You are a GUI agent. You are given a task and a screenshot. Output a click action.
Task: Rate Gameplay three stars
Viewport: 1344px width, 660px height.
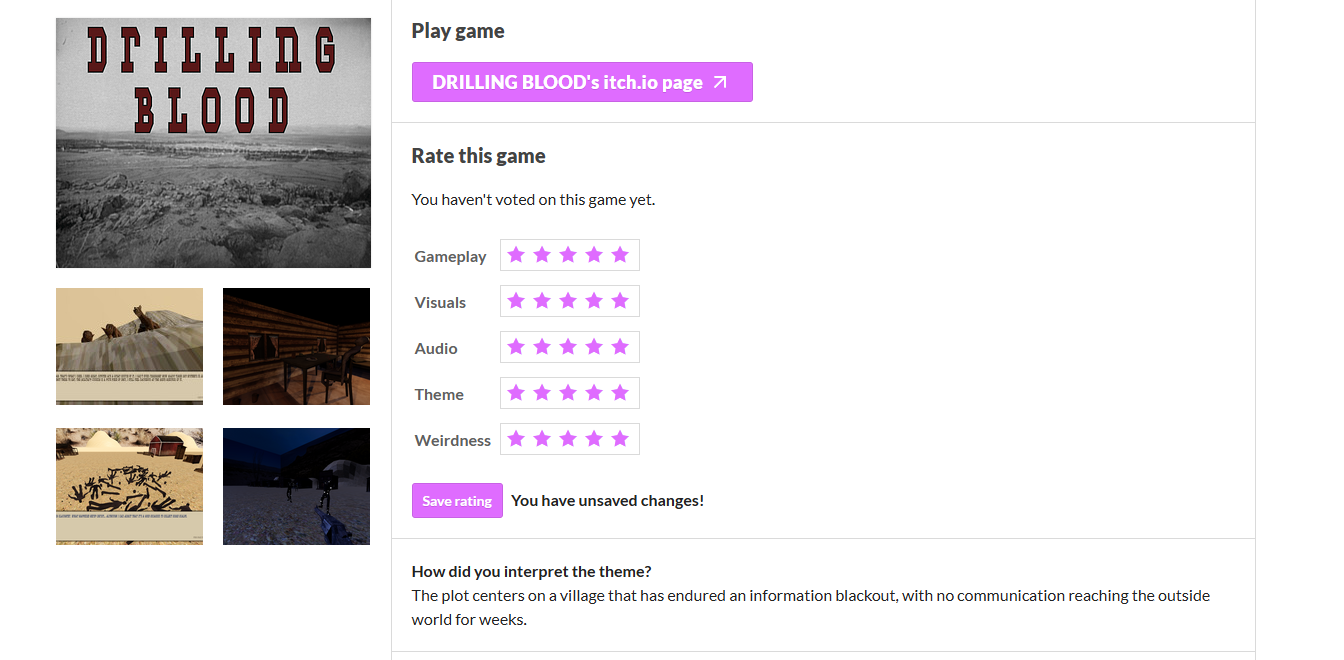568,255
